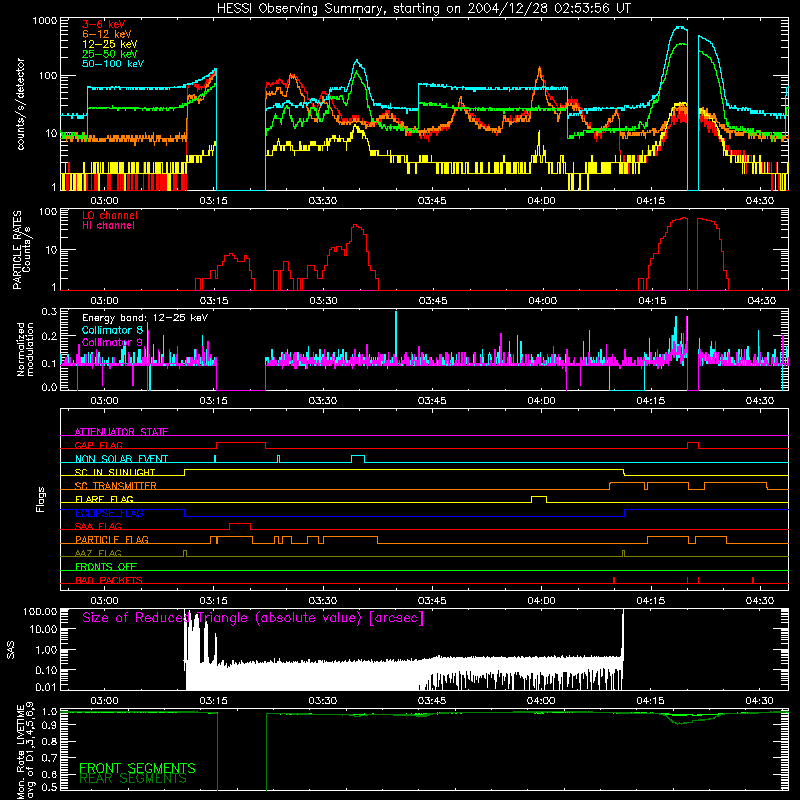Click the non solar event pulse near 03:35
The height and width of the screenshot is (800, 800).
pos(358,458)
